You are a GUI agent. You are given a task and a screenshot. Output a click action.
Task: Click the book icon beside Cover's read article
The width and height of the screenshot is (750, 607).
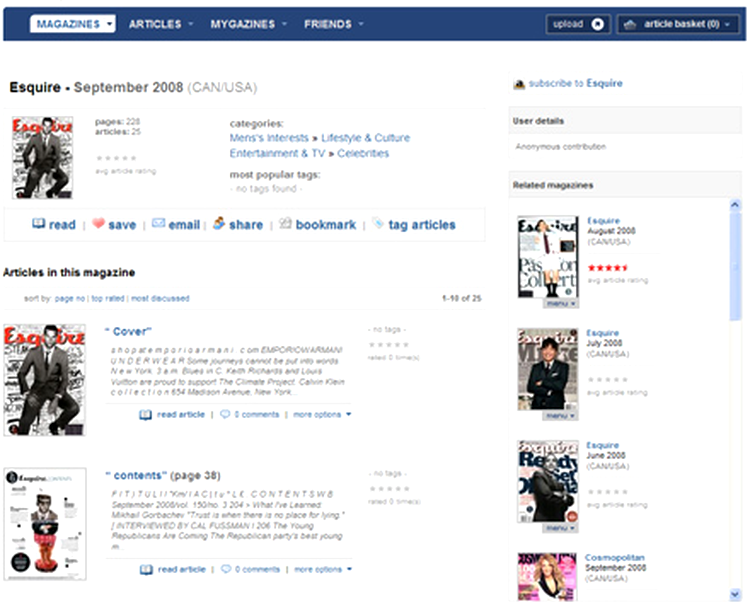click(145, 415)
